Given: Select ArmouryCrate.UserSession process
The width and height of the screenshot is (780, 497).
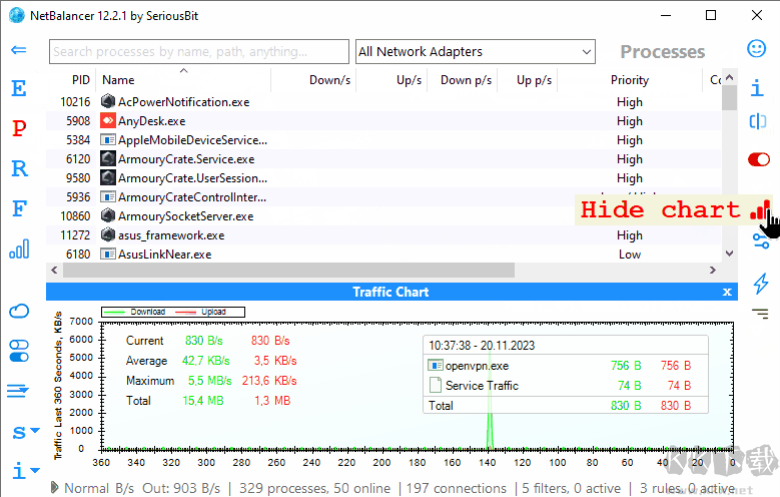Looking at the screenshot, I should (384, 178).
